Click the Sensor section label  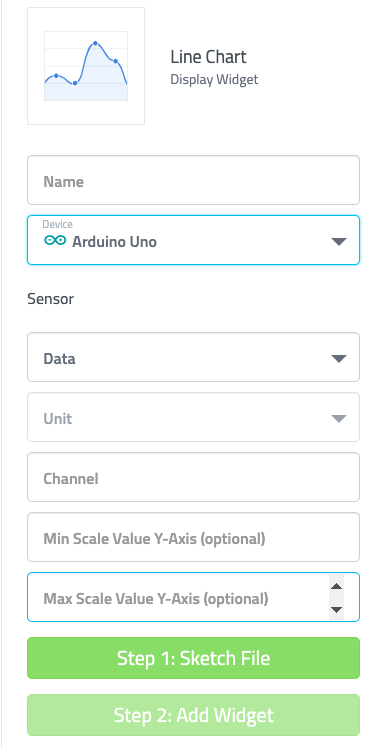point(51,299)
